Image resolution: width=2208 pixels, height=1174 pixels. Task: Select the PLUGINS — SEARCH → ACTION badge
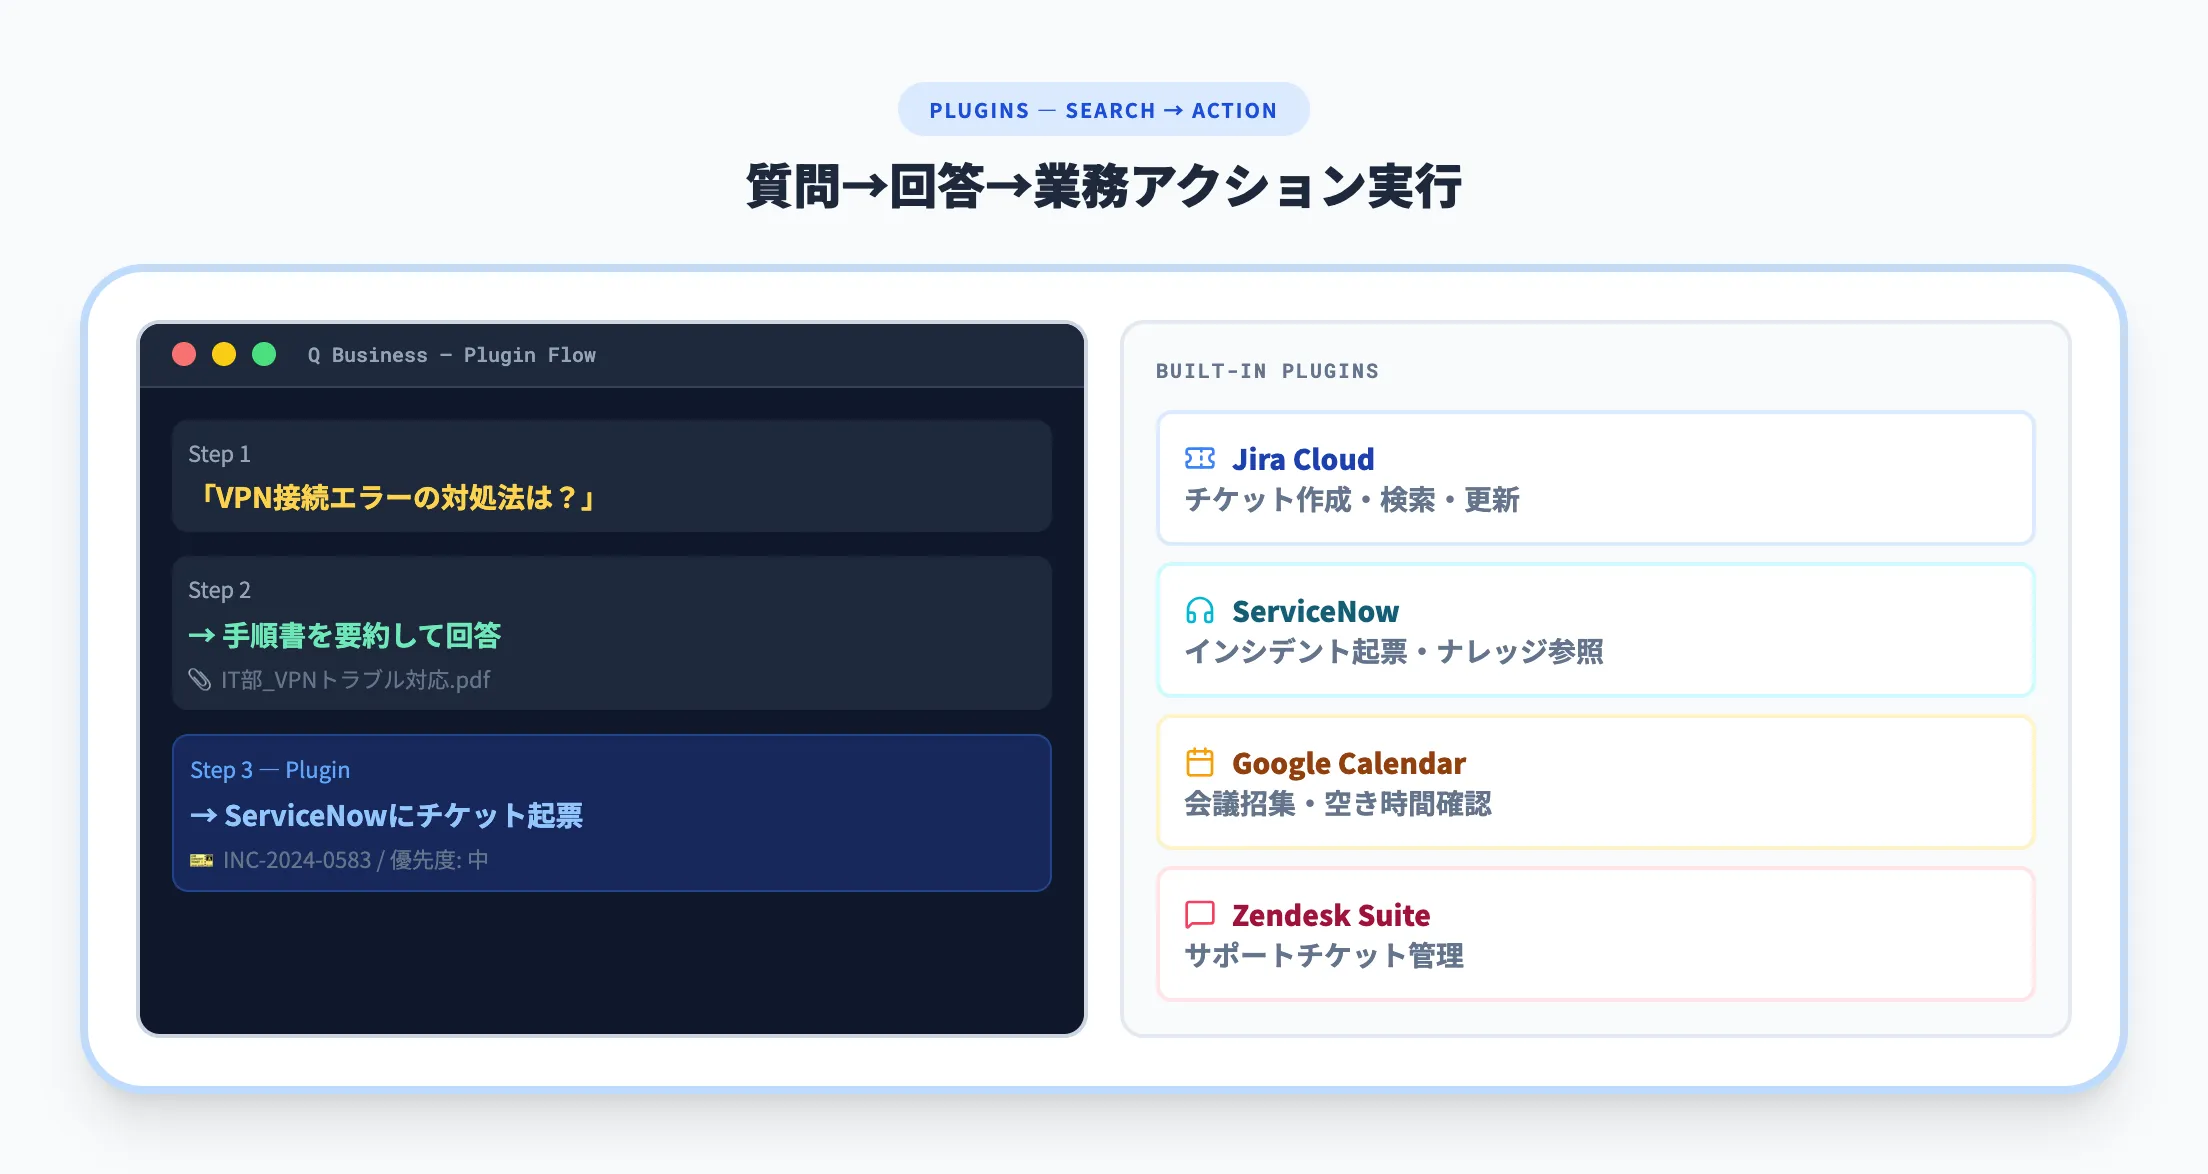tap(1103, 109)
